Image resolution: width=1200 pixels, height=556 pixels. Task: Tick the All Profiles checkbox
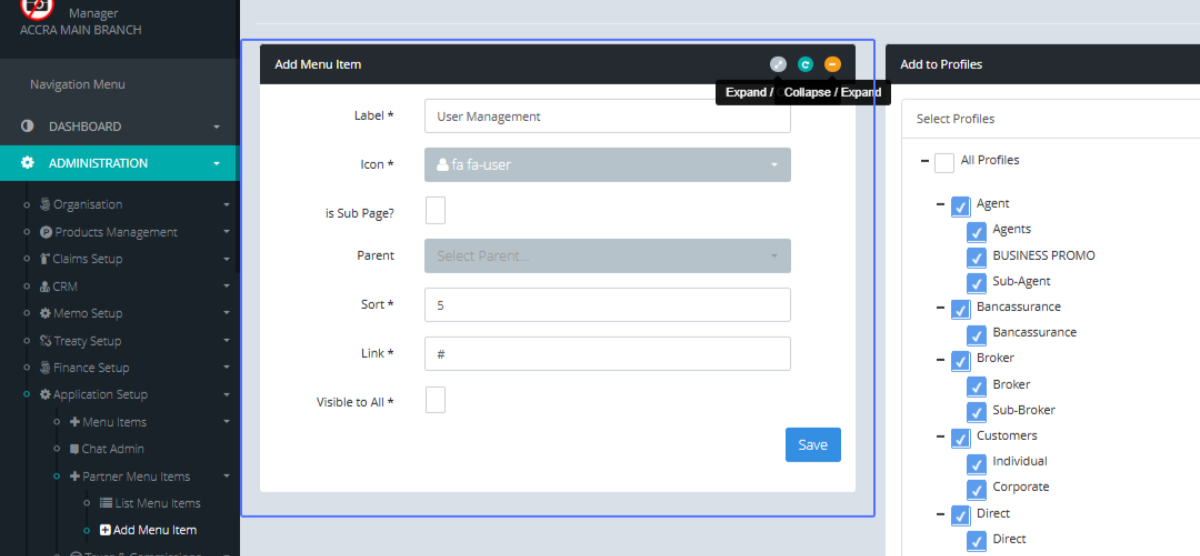coord(944,162)
